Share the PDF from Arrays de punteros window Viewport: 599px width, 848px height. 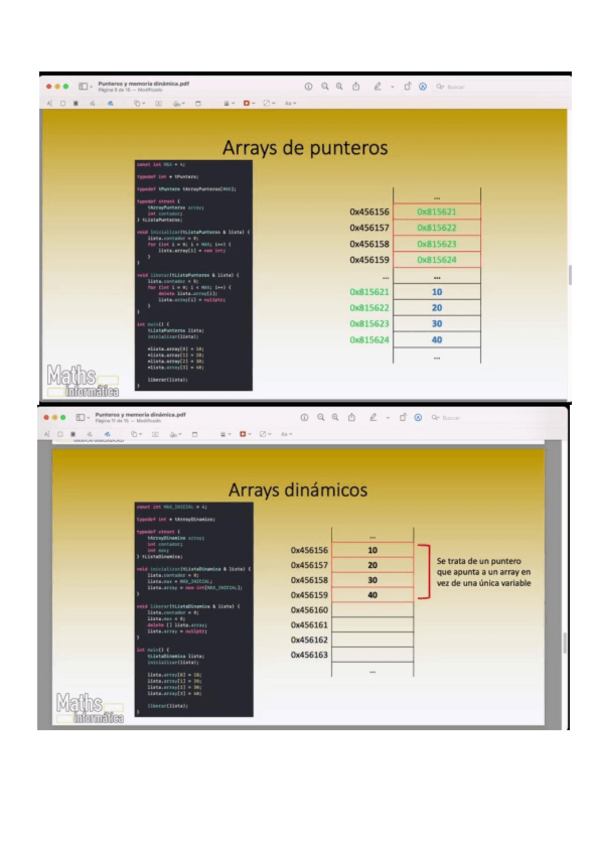click(x=356, y=87)
